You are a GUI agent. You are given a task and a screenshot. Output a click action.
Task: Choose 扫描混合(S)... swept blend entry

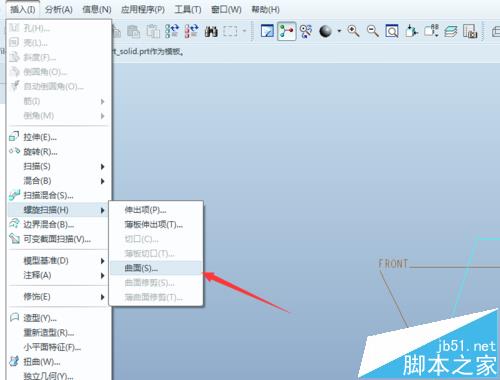pos(58,195)
